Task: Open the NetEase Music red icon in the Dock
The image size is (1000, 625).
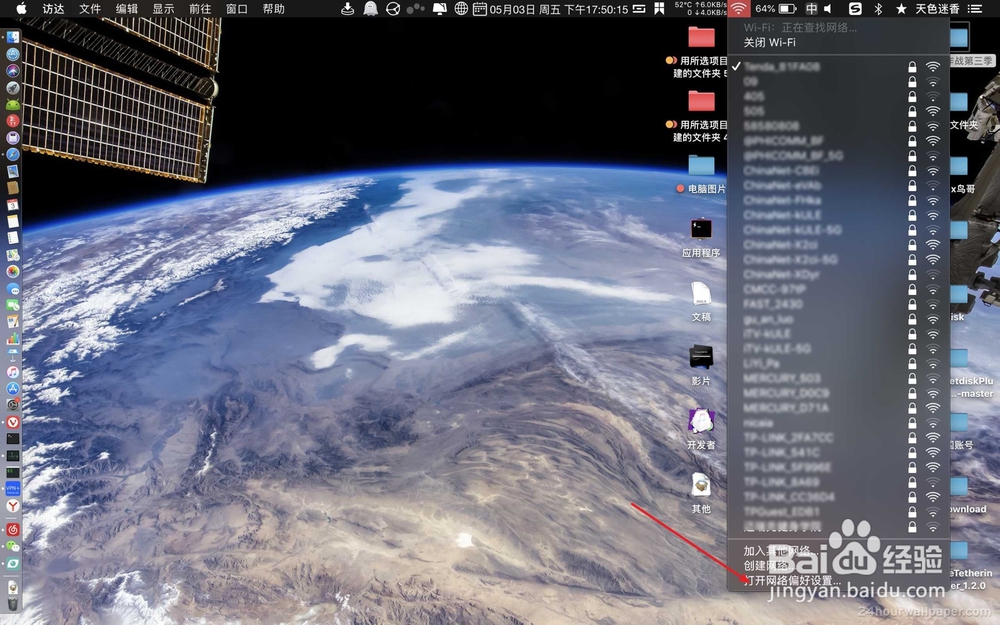Action: tap(13, 529)
